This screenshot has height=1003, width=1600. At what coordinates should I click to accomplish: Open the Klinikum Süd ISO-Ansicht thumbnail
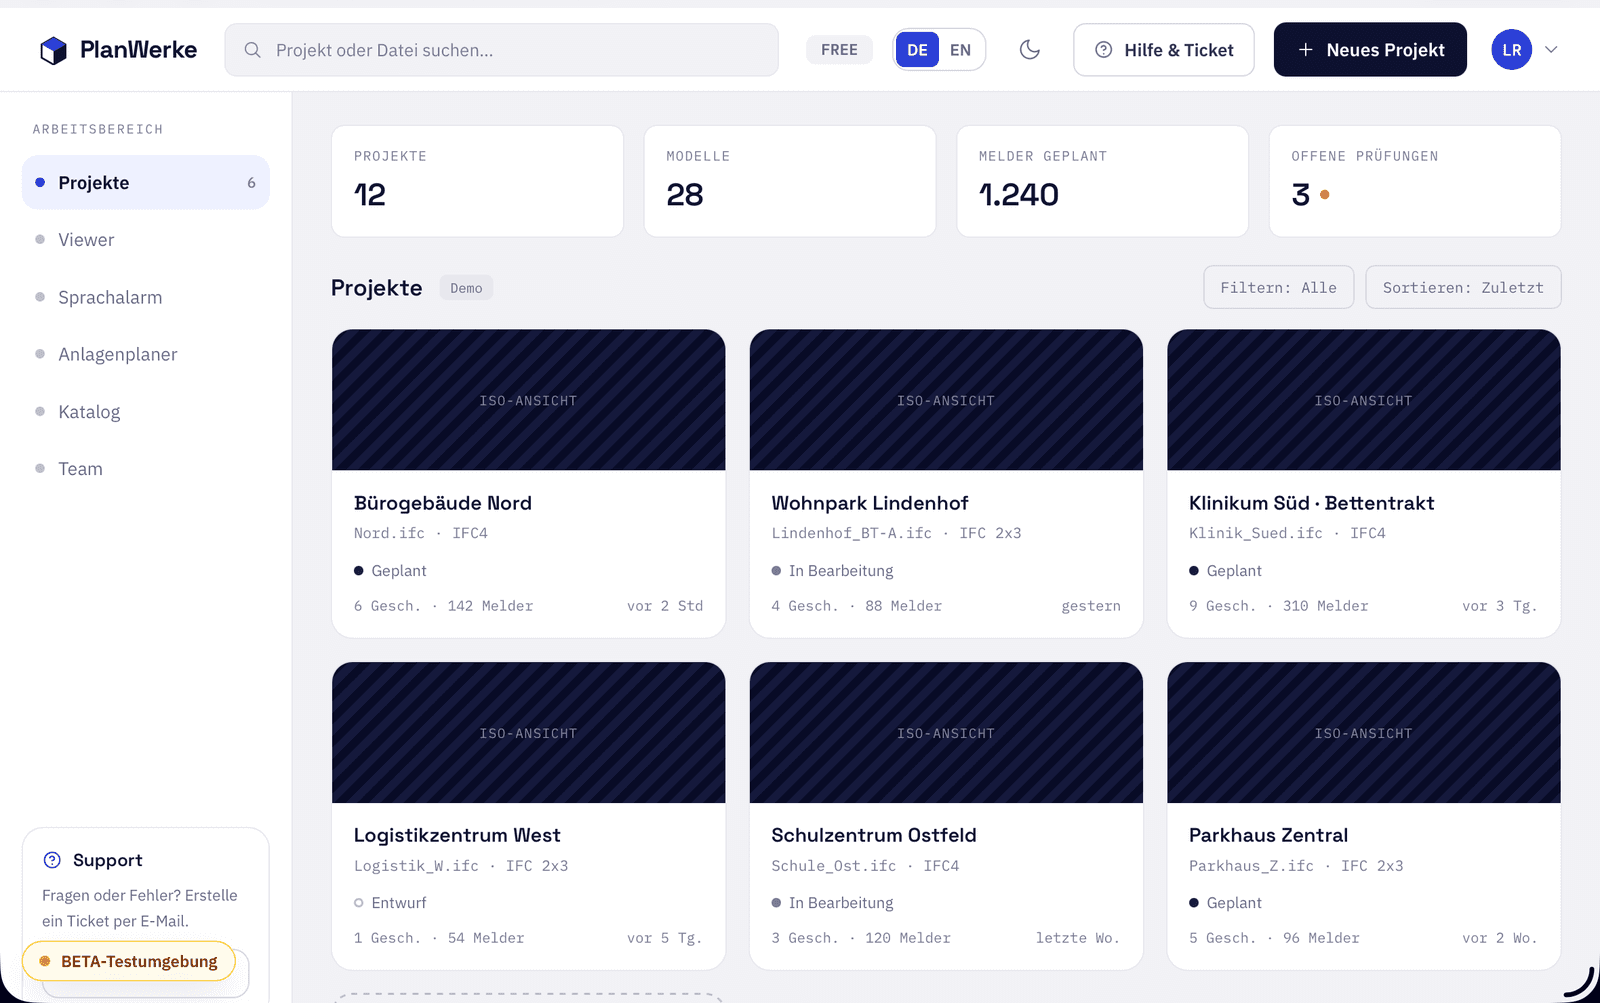(x=1364, y=400)
